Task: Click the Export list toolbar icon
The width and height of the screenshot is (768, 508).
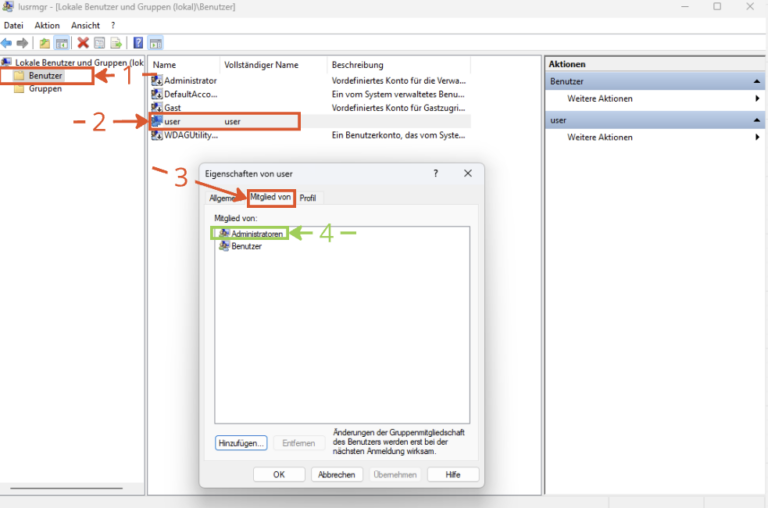Action: pos(116,43)
